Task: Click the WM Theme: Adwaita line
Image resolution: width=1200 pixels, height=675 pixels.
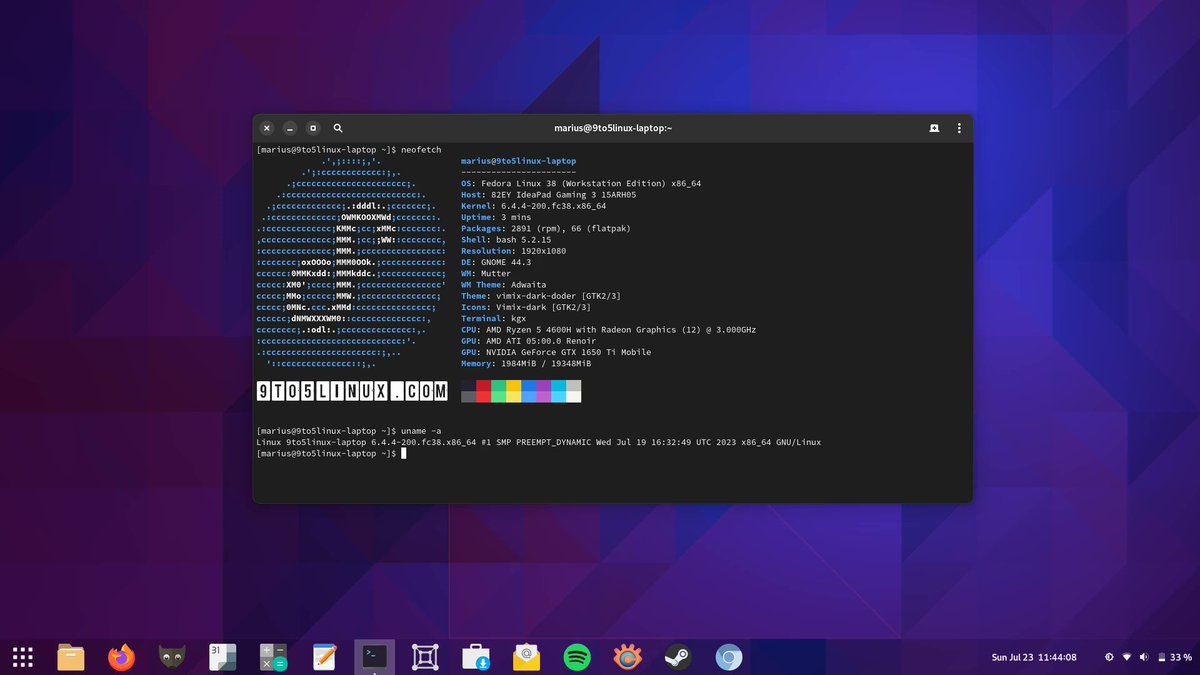Action: coord(505,285)
